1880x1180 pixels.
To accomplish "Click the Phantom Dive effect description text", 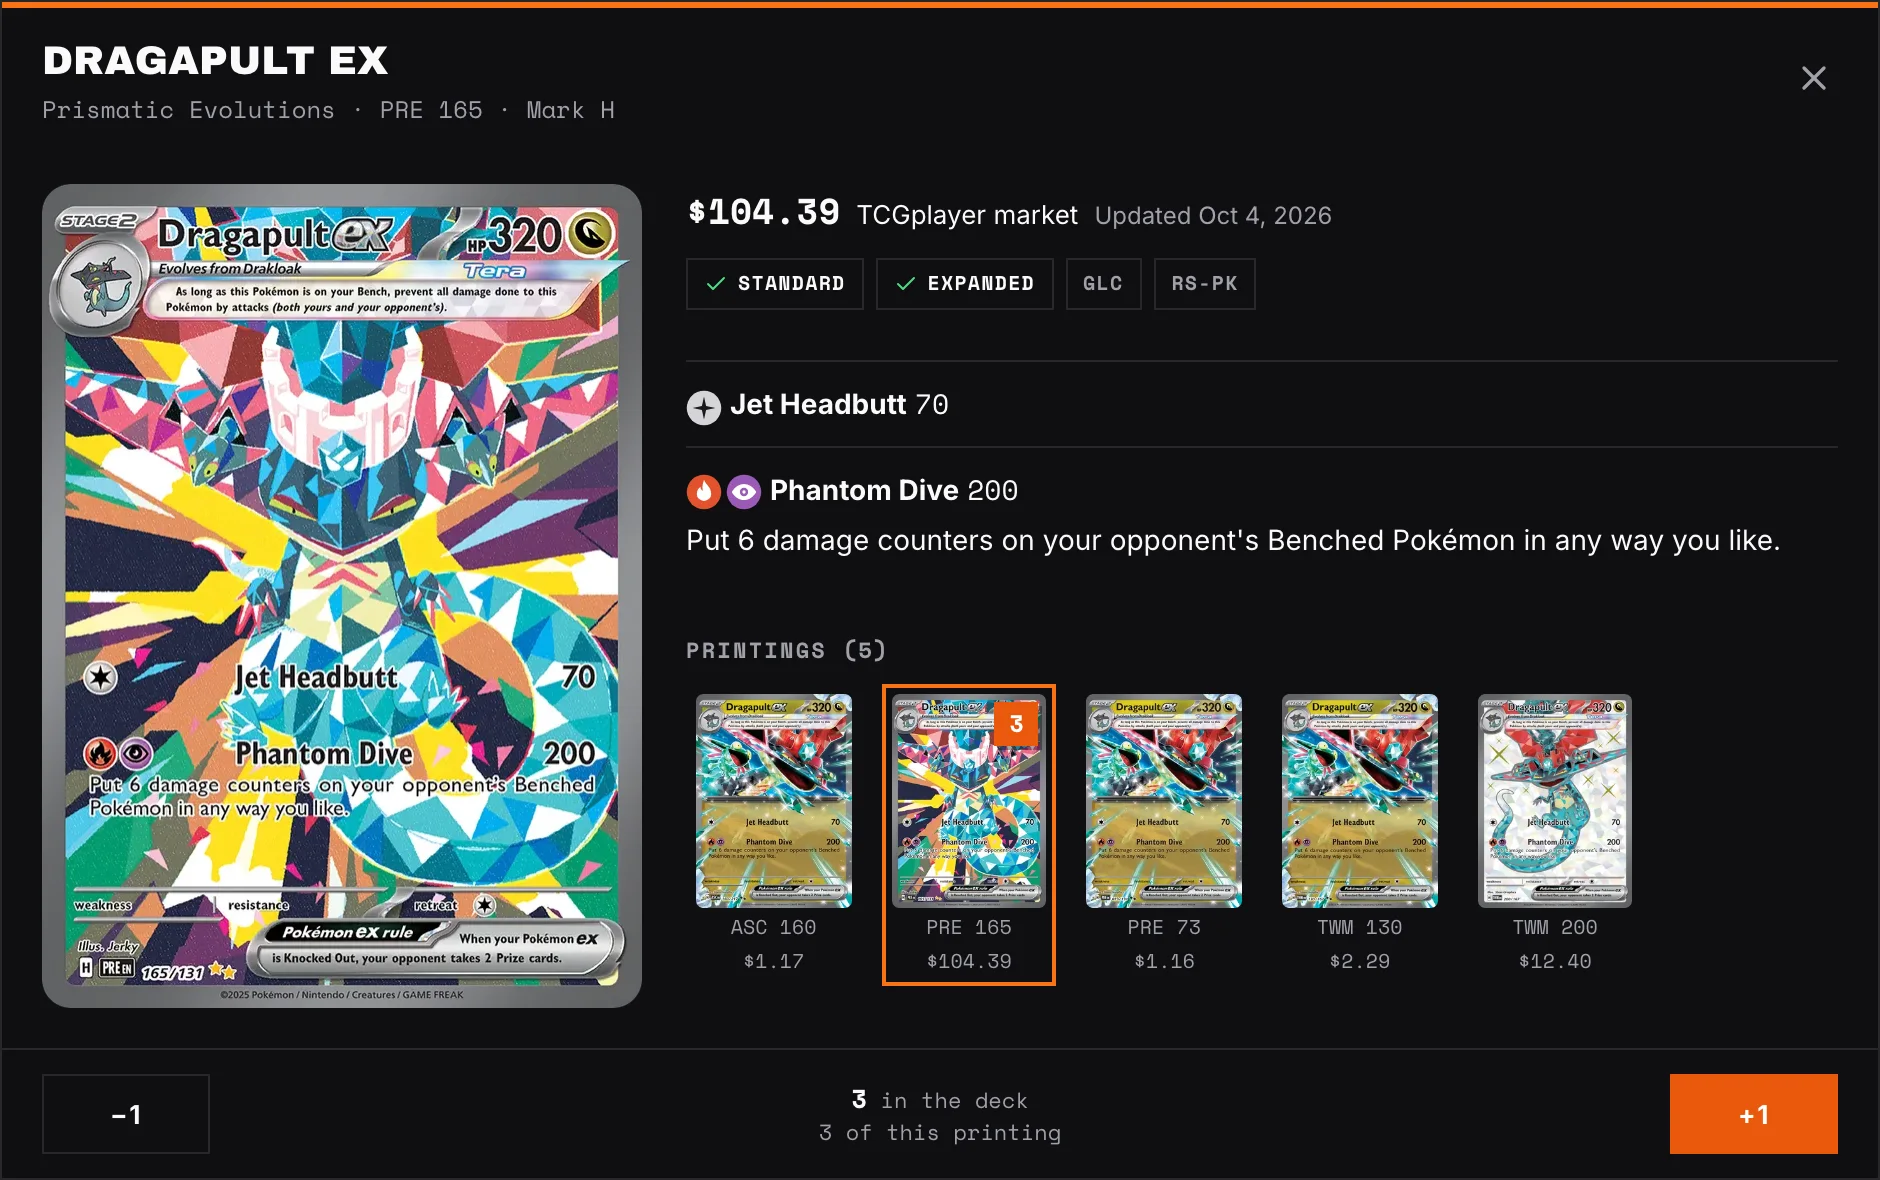I will 1233,541.
